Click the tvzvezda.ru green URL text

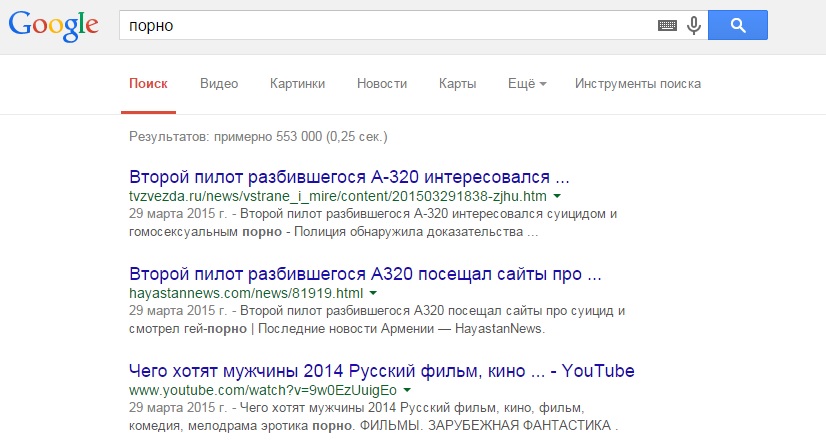338,197
